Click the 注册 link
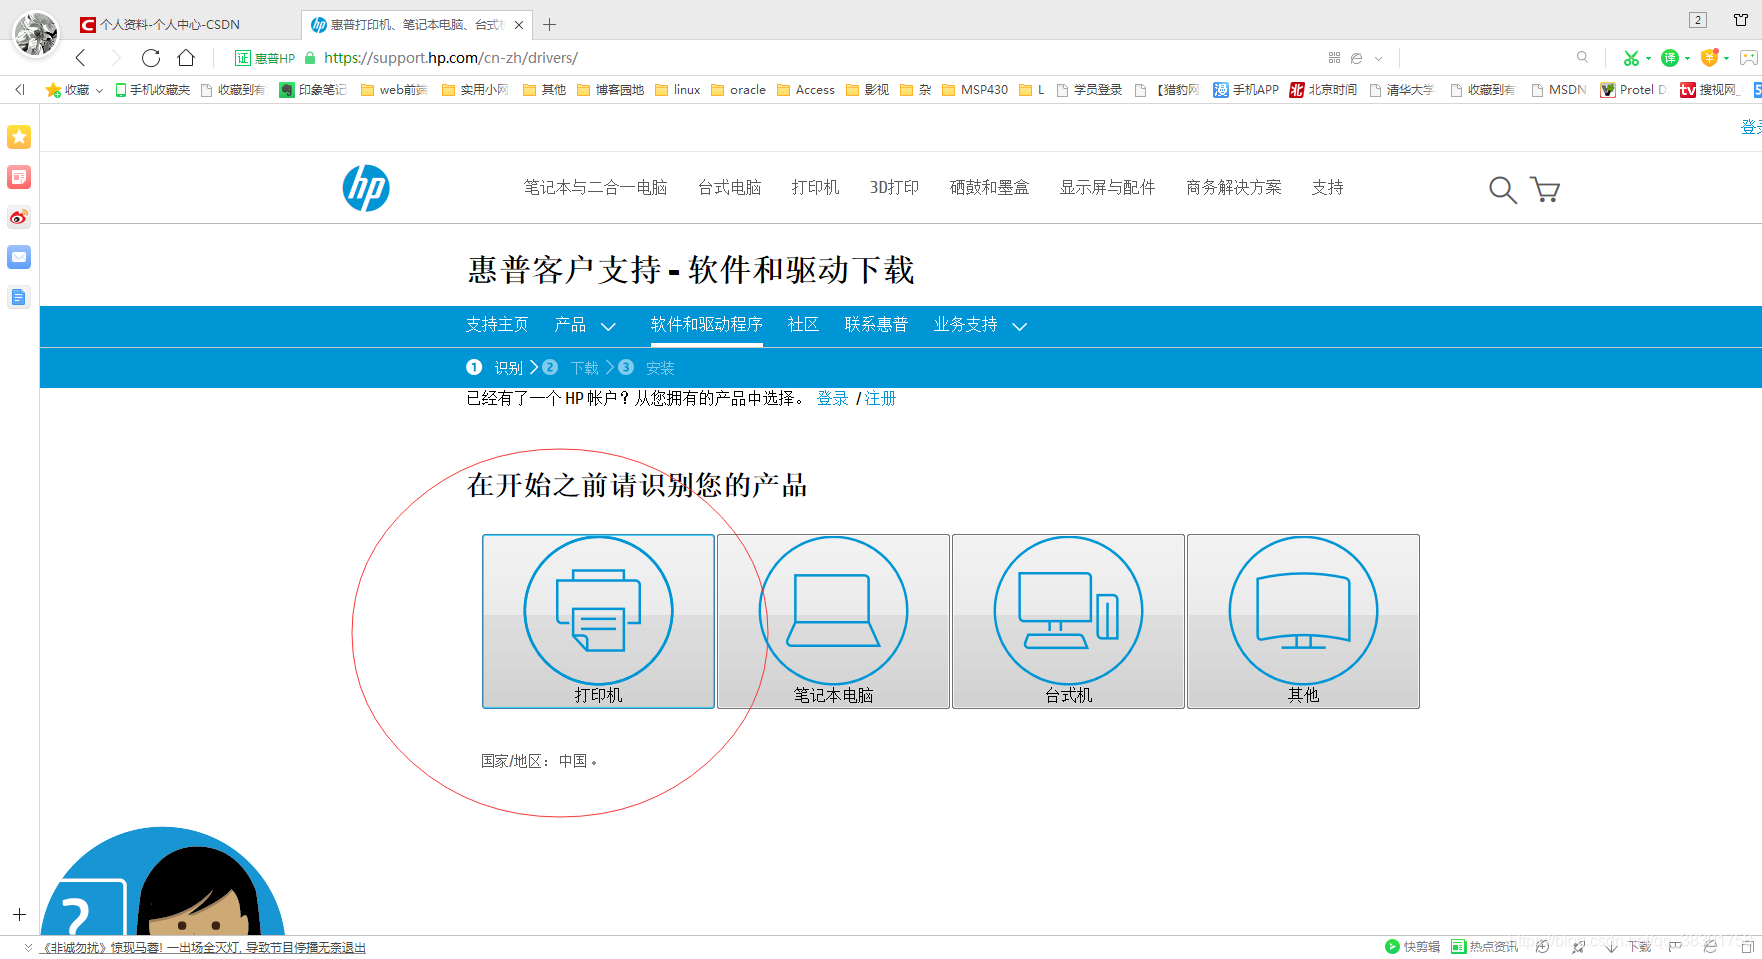The image size is (1762, 959). 880,399
